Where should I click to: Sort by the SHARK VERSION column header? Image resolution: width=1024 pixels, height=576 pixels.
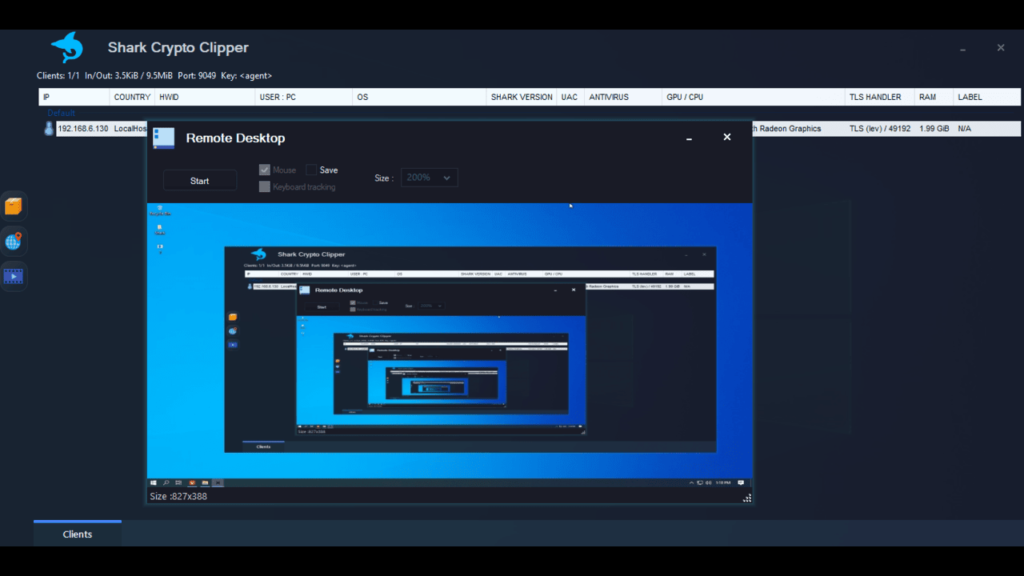coord(521,97)
